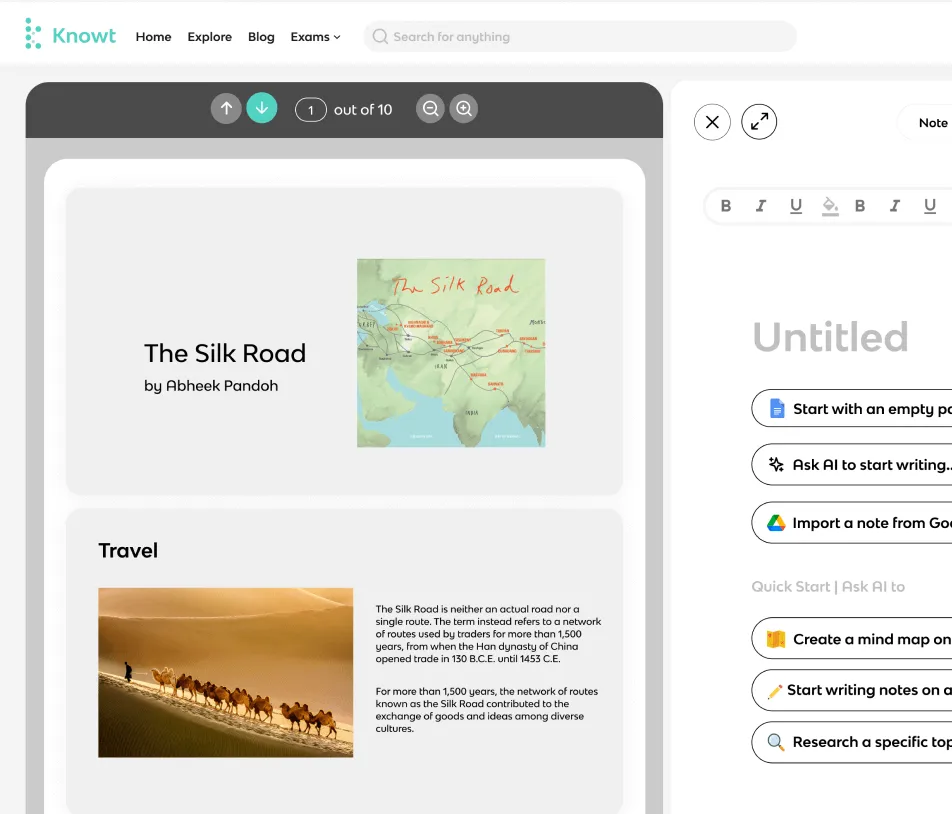Go to the previous page with the up arrow

point(226,109)
